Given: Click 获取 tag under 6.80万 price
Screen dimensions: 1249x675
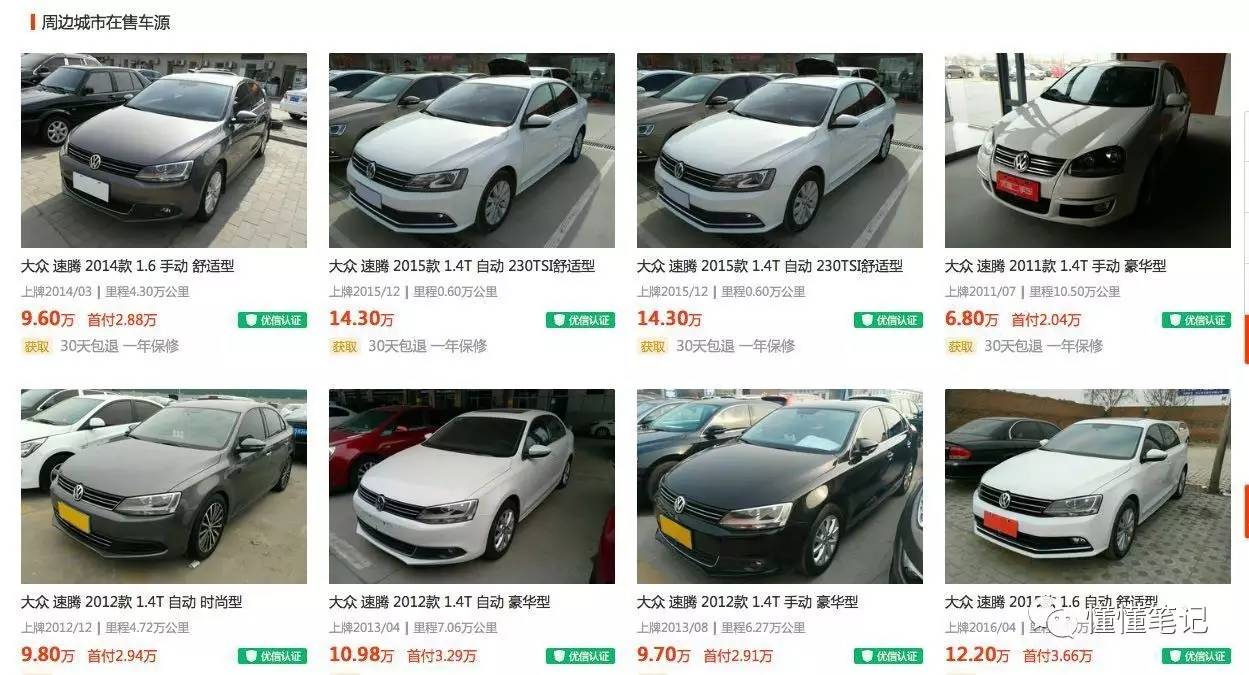Looking at the screenshot, I should 961,346.
